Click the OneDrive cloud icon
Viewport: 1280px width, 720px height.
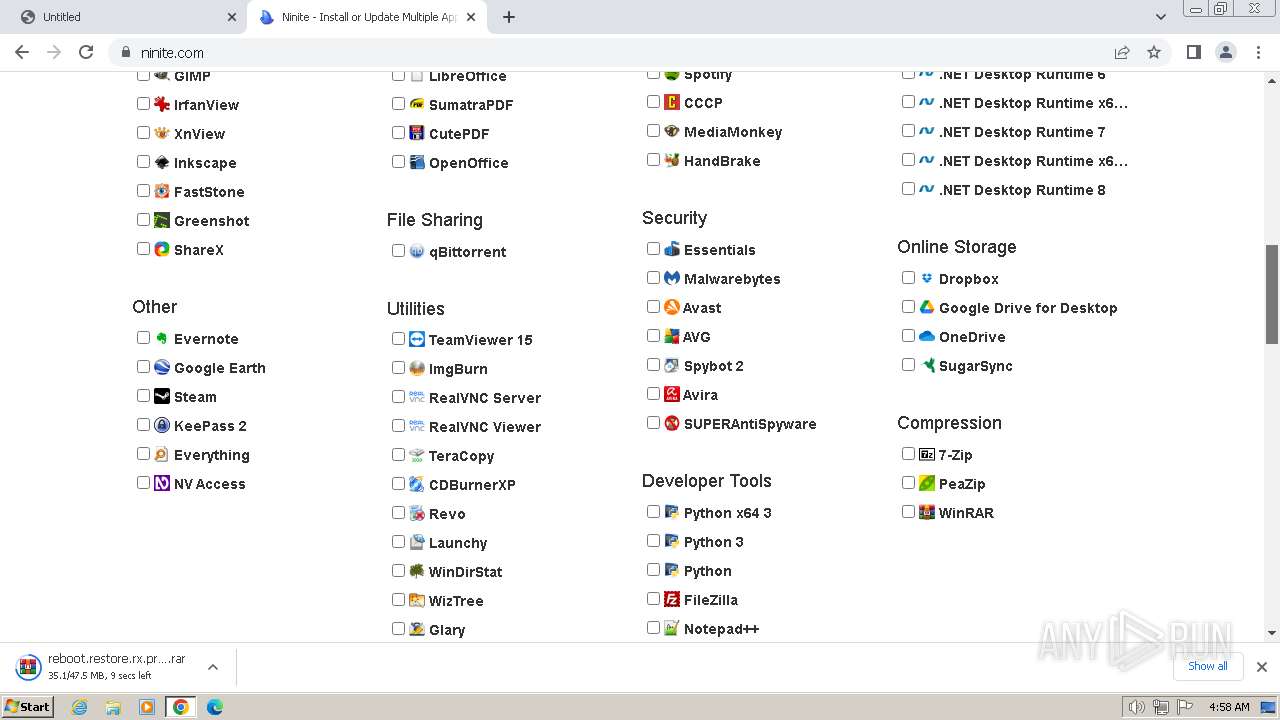coord(927,336)
